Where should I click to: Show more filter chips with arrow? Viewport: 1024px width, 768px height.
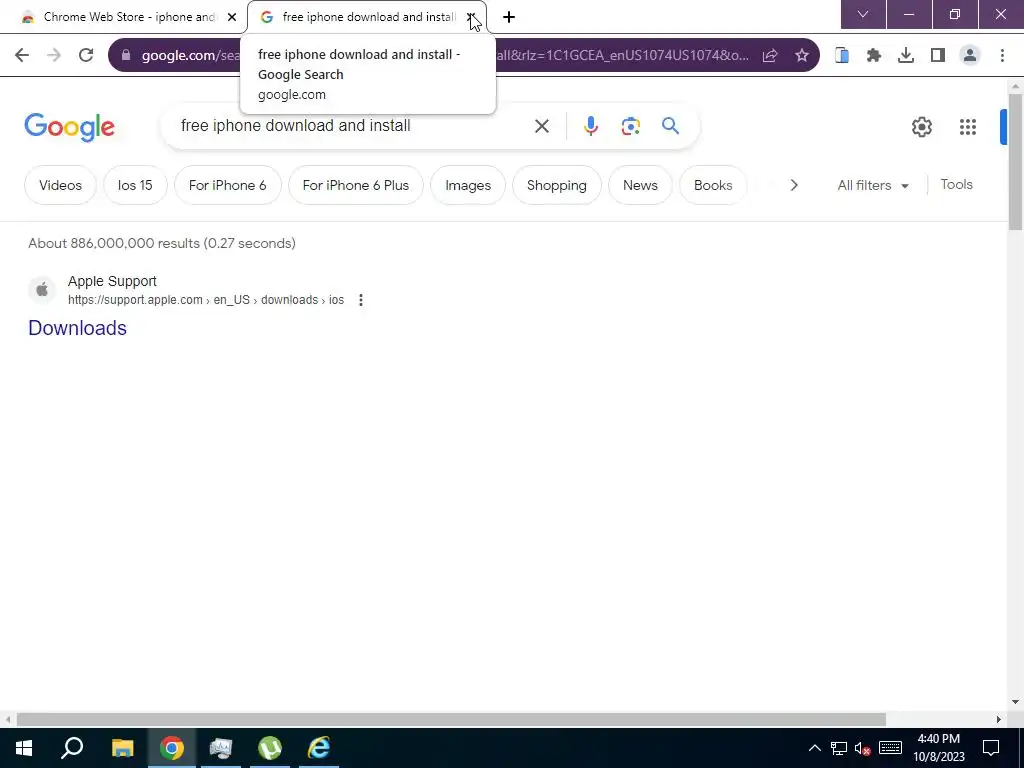[793, 185]
